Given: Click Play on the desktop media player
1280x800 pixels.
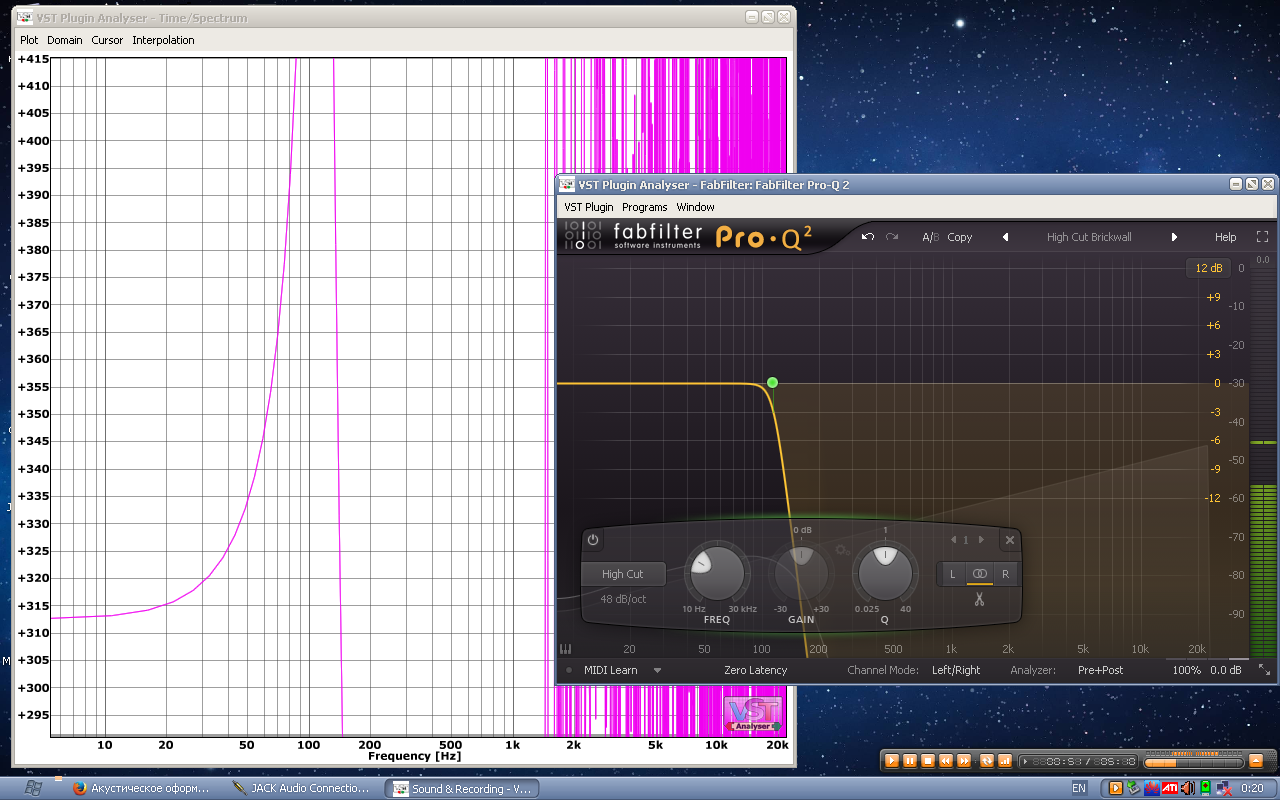Looking at the screenshot, I should [x=893, y=761].
